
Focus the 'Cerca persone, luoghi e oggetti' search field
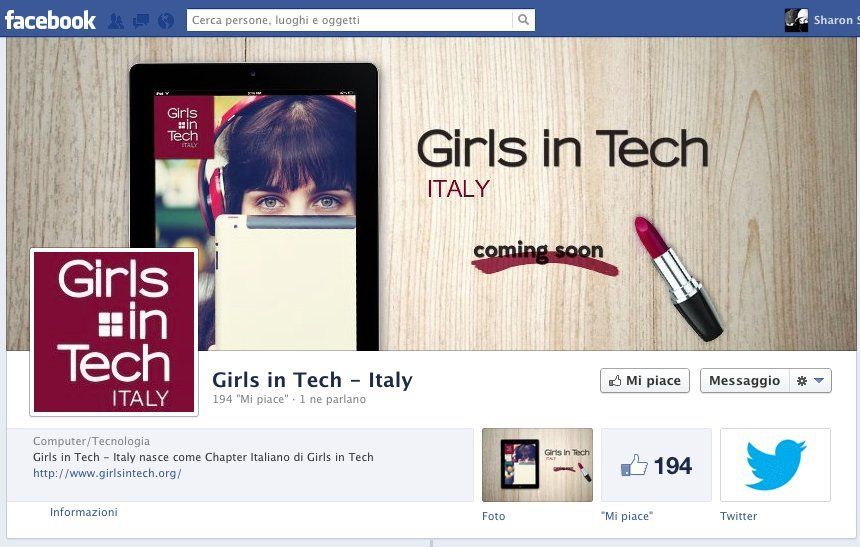[349, 20]
